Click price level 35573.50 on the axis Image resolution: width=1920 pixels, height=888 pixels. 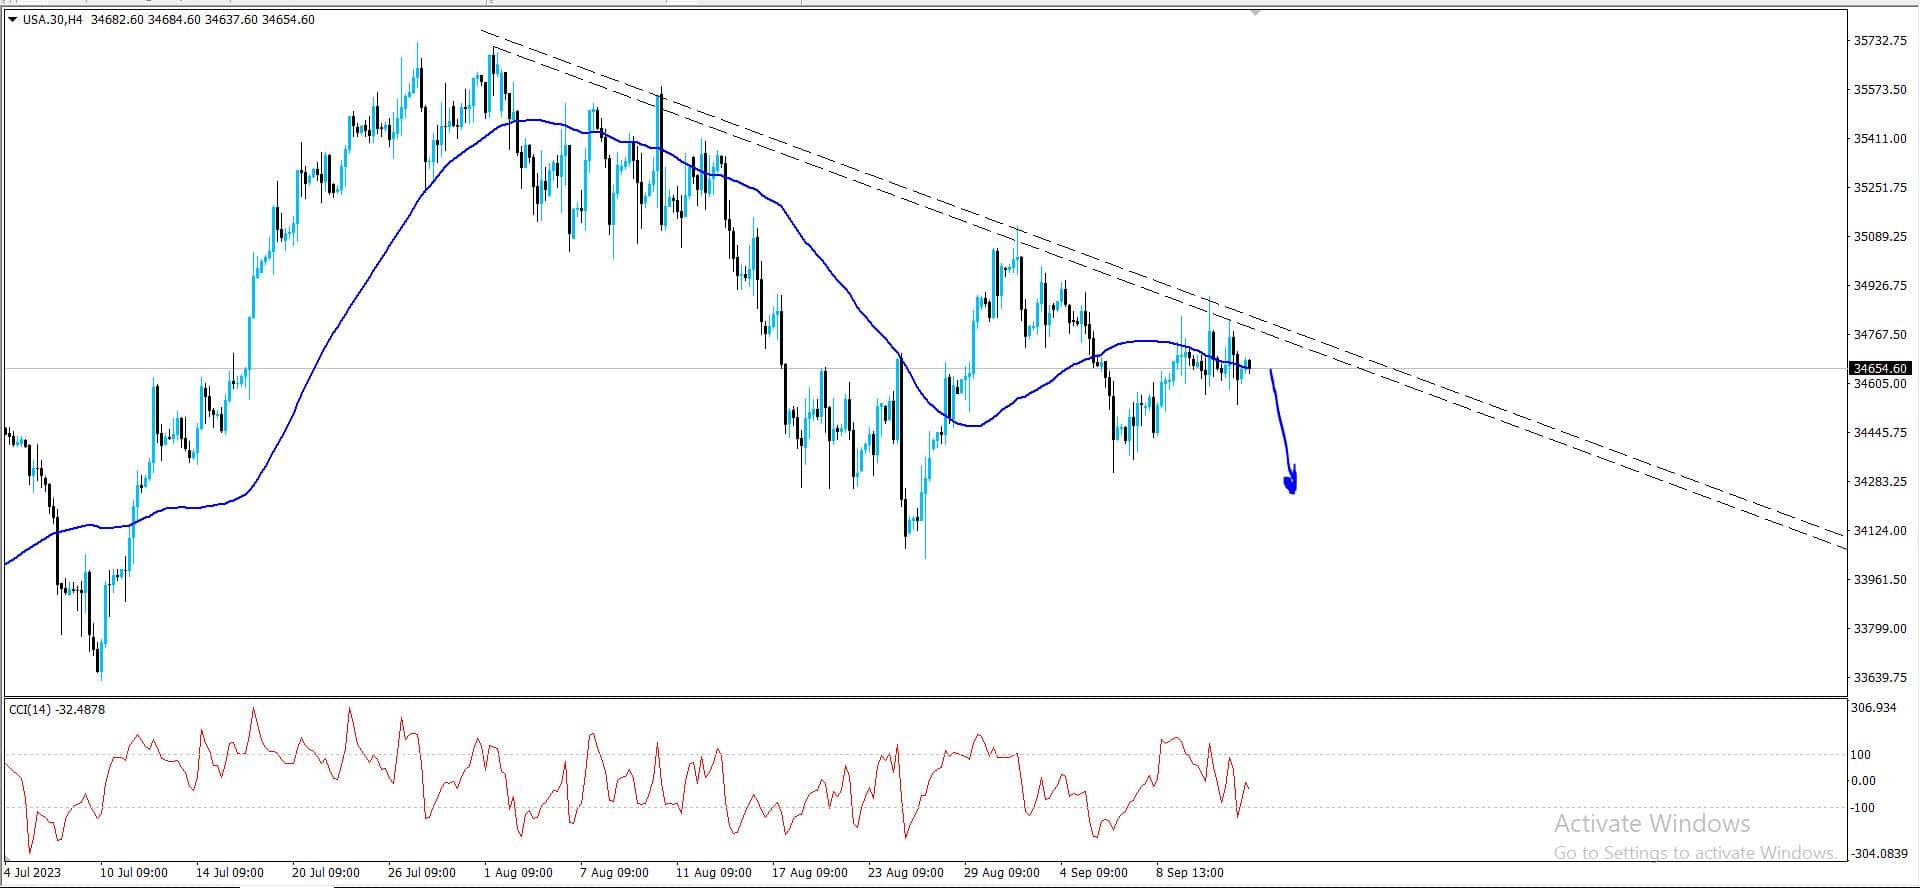pyautogui.click(x=1880, y=90)
